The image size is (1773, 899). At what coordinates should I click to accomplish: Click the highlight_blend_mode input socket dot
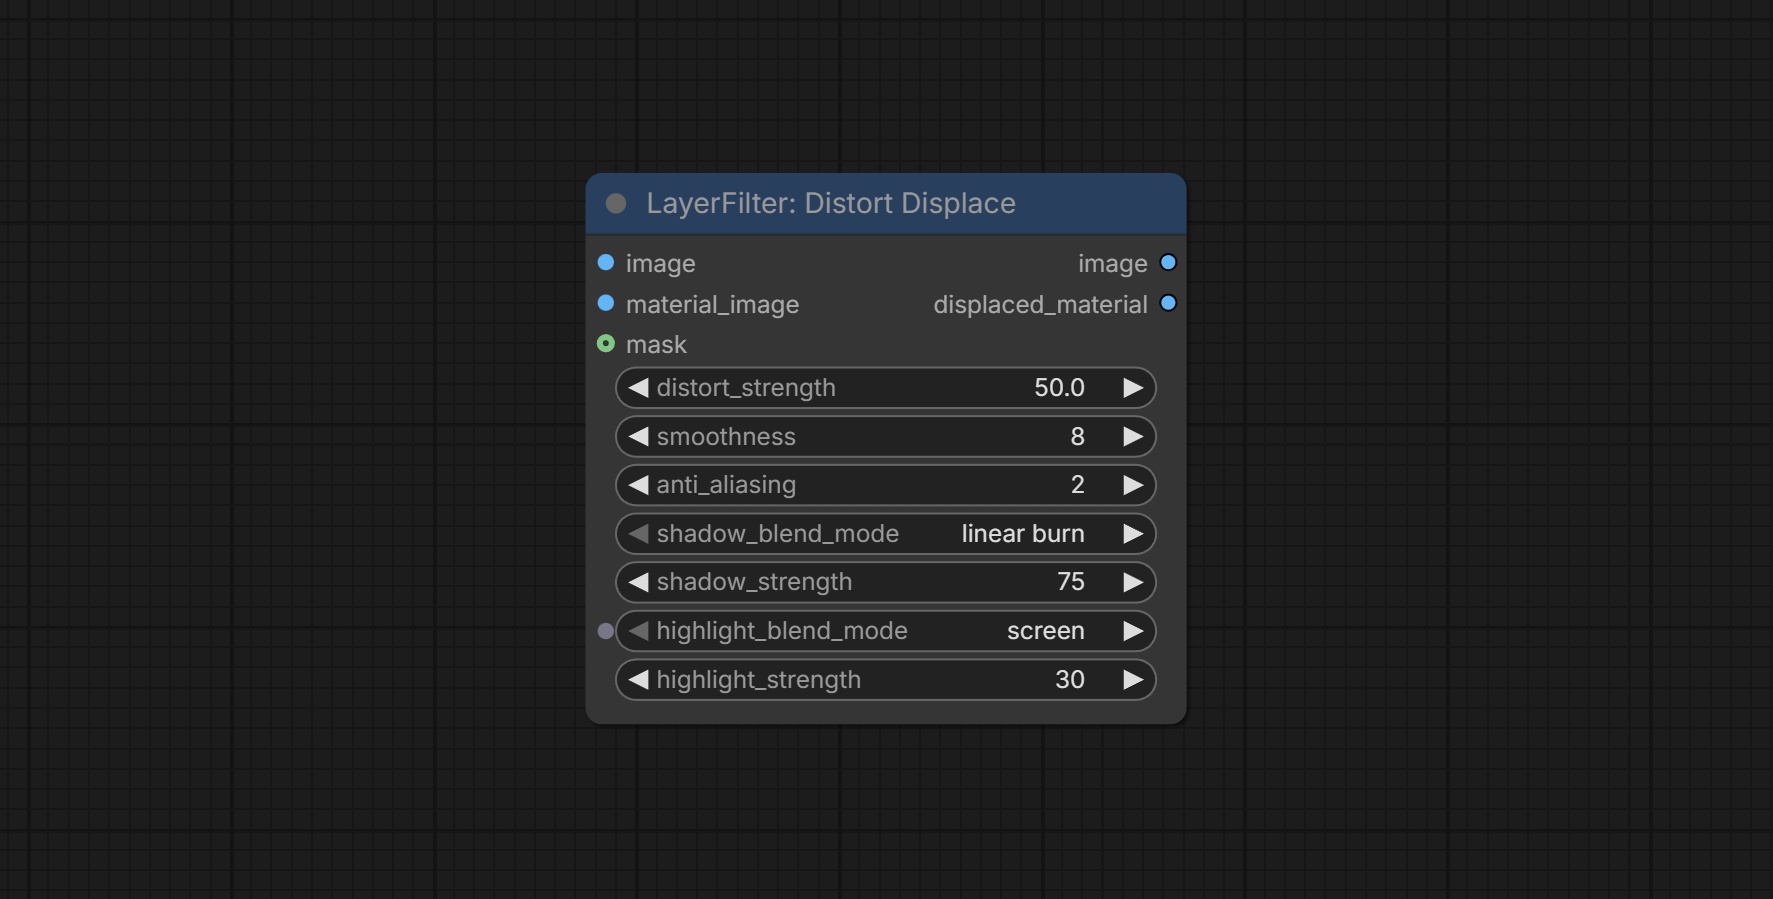point(605,631)
